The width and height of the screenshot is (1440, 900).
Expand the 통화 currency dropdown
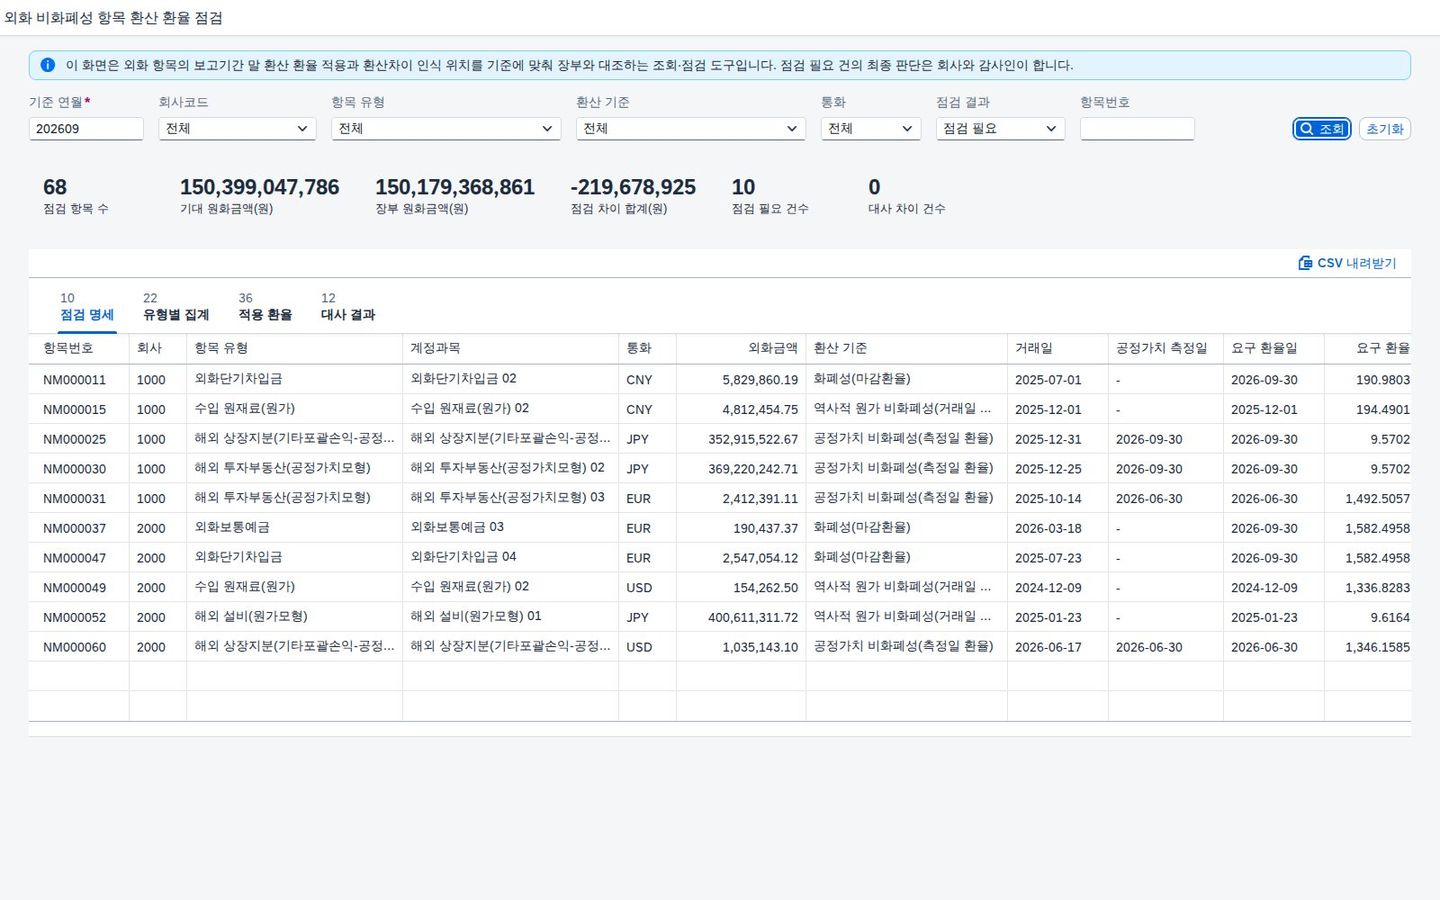870,128
